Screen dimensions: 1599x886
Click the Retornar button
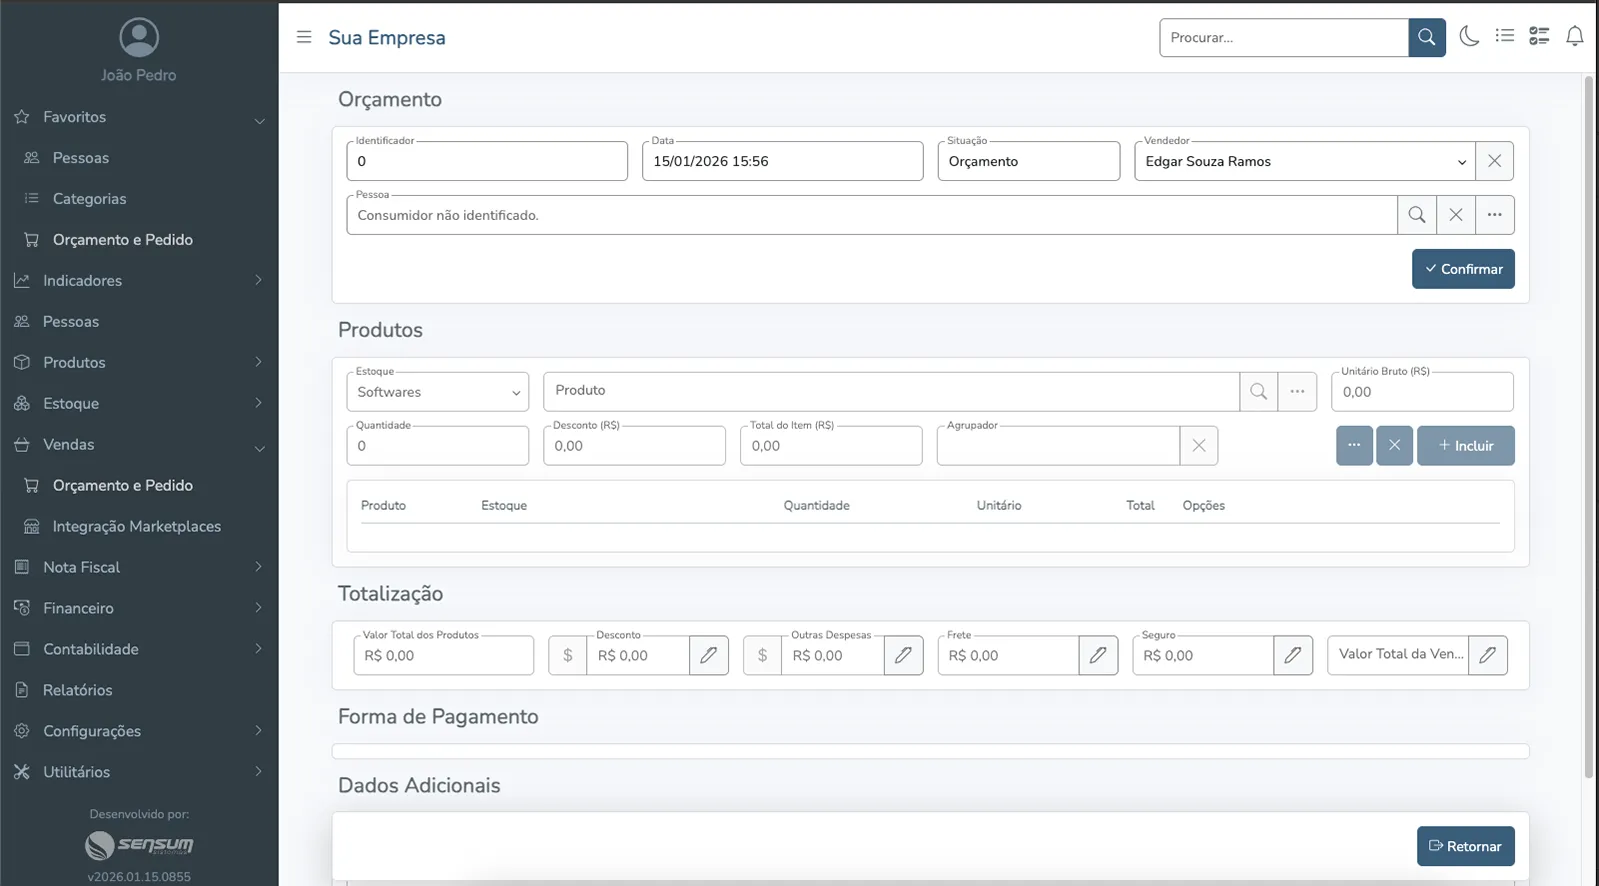(x=1465, y=846)
